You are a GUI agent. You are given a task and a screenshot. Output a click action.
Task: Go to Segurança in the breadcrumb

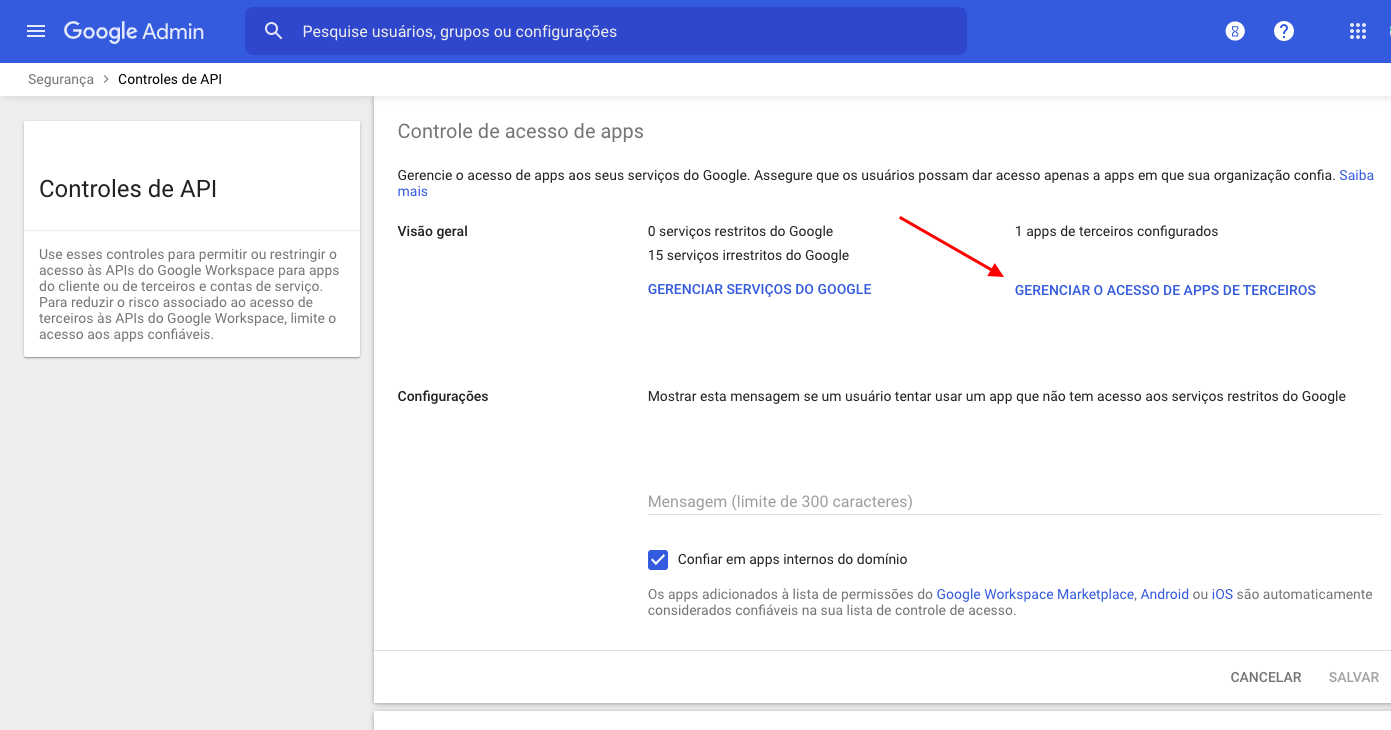61,79
